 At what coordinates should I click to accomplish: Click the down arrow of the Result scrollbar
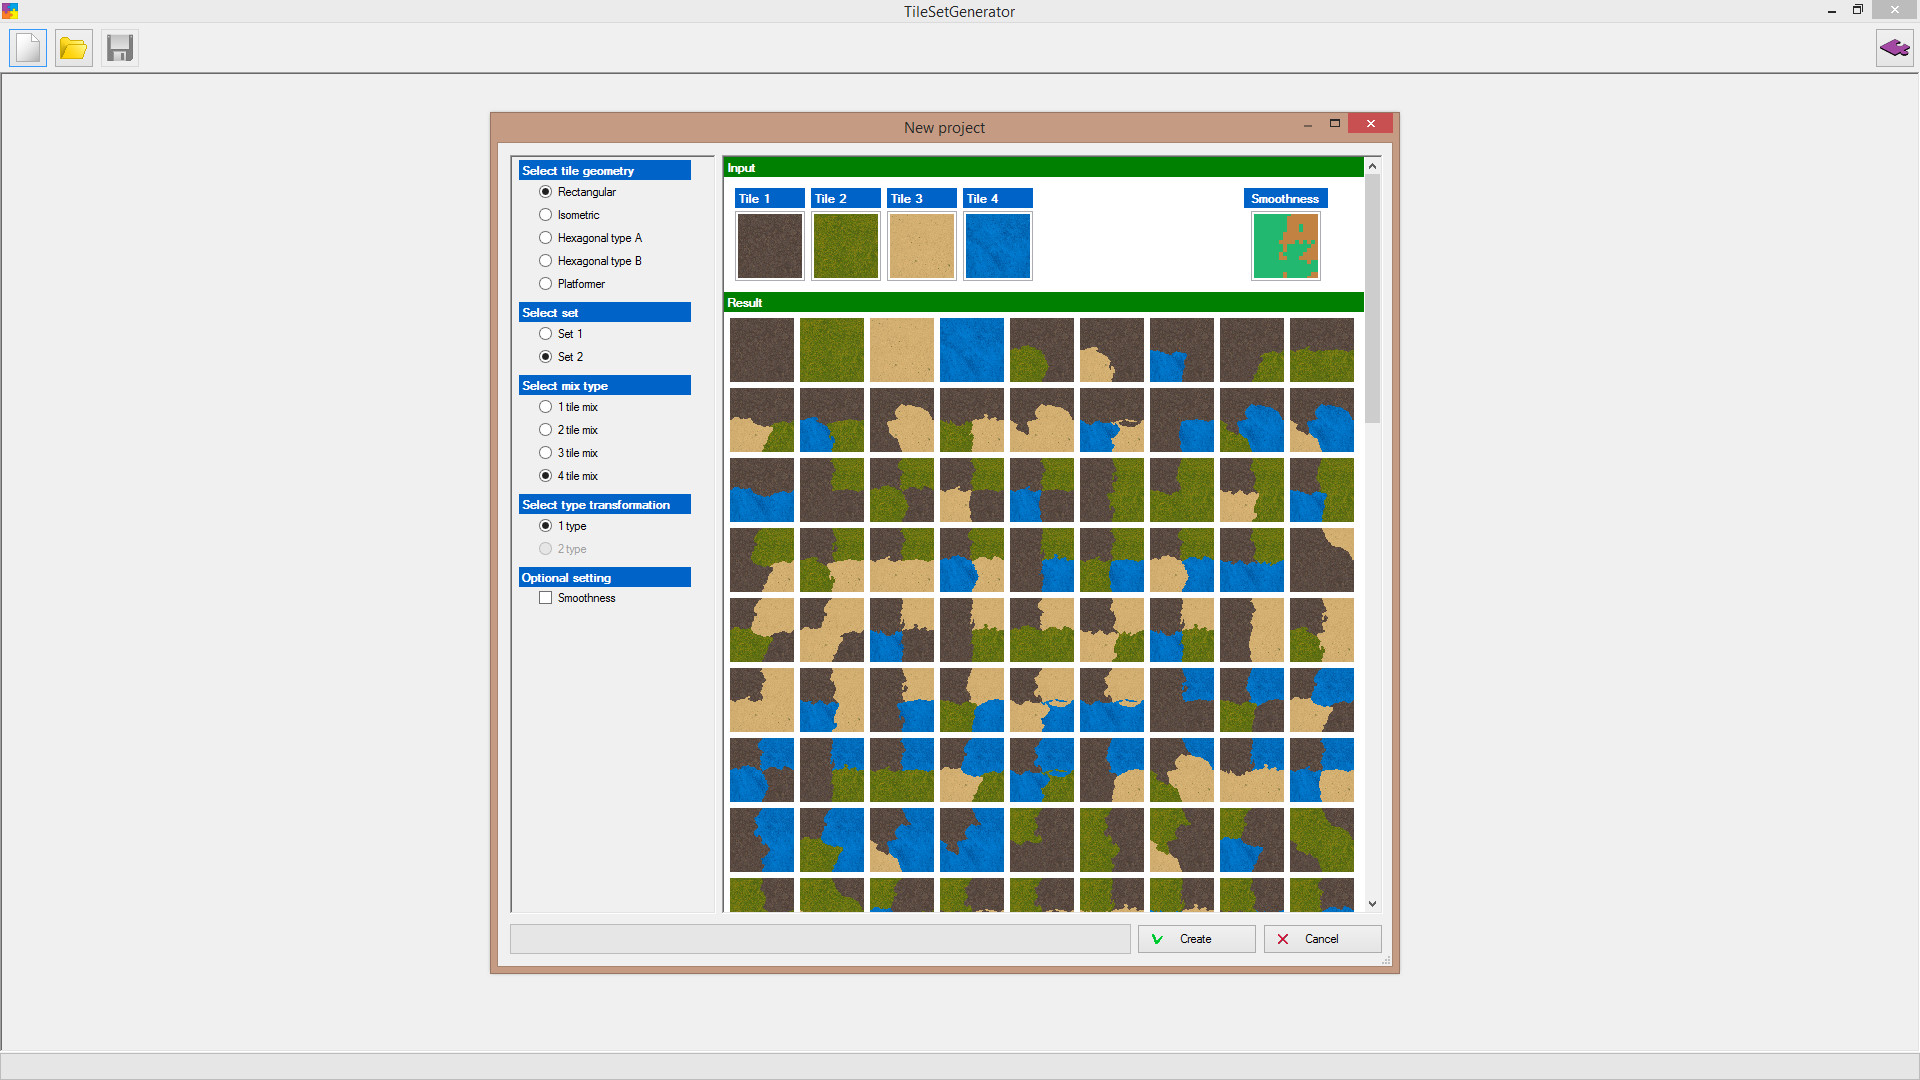[1372, 903]
